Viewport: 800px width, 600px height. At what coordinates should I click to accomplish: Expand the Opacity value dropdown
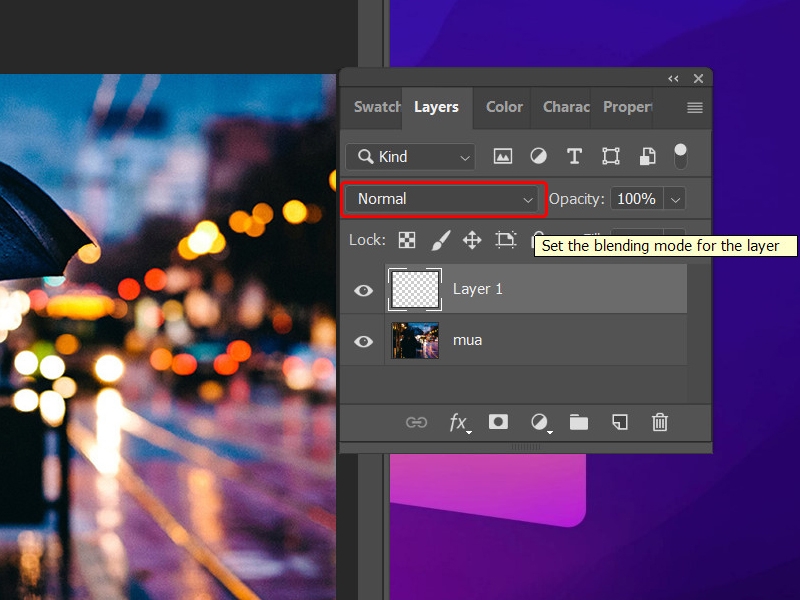675,199
